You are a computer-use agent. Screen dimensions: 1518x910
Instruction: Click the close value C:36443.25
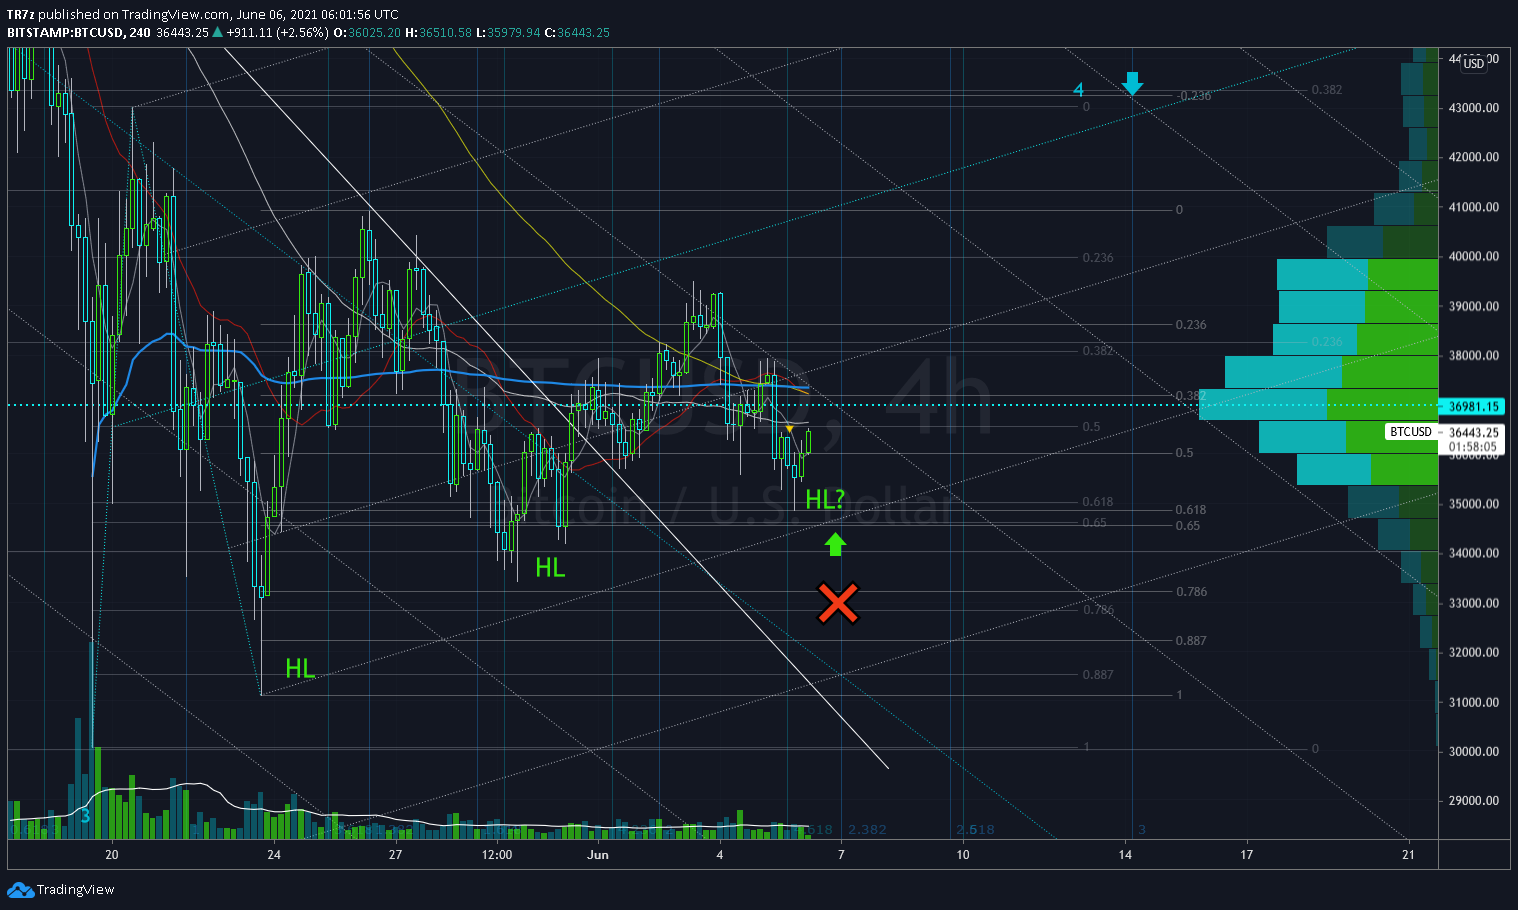click(577, 32)
